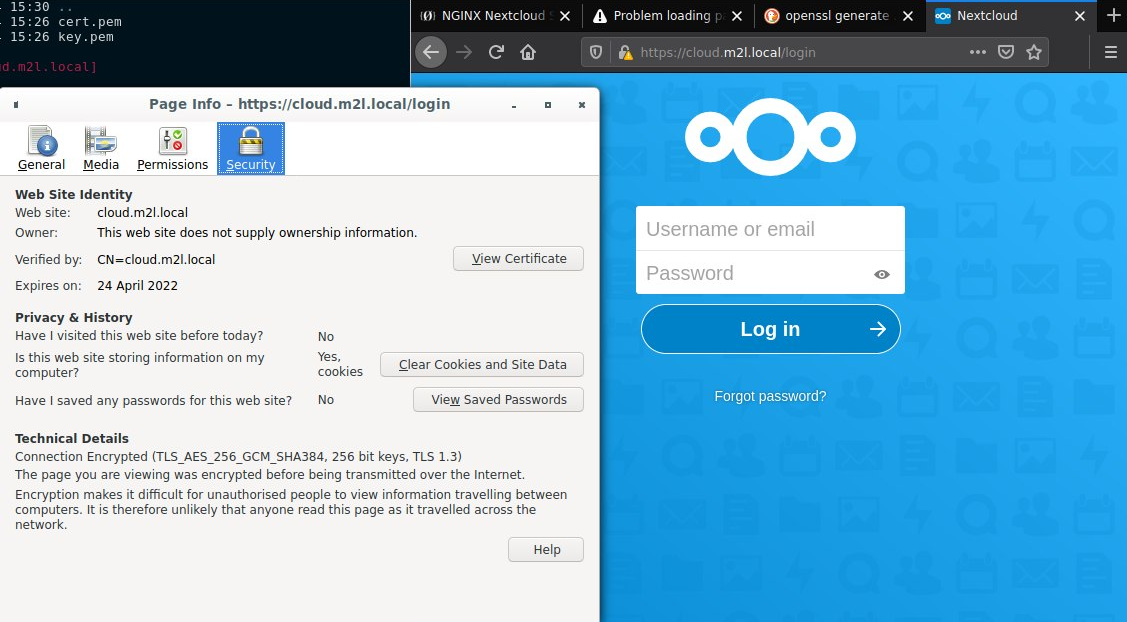The width and height of the screenshot is (1127, 622).
Task: Minimize the Page Info window
Action: [514, 106]
